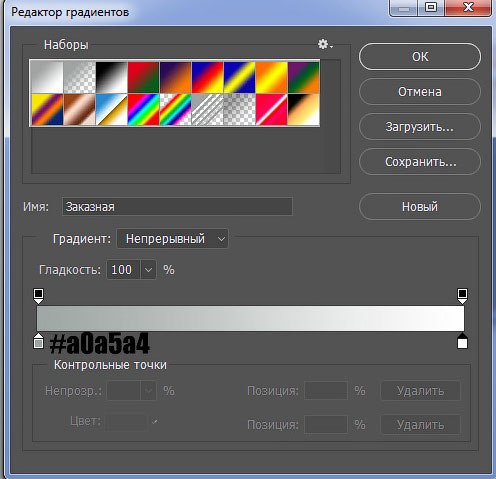Select the full spectrum gradient preset
496x479 pixels.
pyautogui.click(x=144, y=109)
